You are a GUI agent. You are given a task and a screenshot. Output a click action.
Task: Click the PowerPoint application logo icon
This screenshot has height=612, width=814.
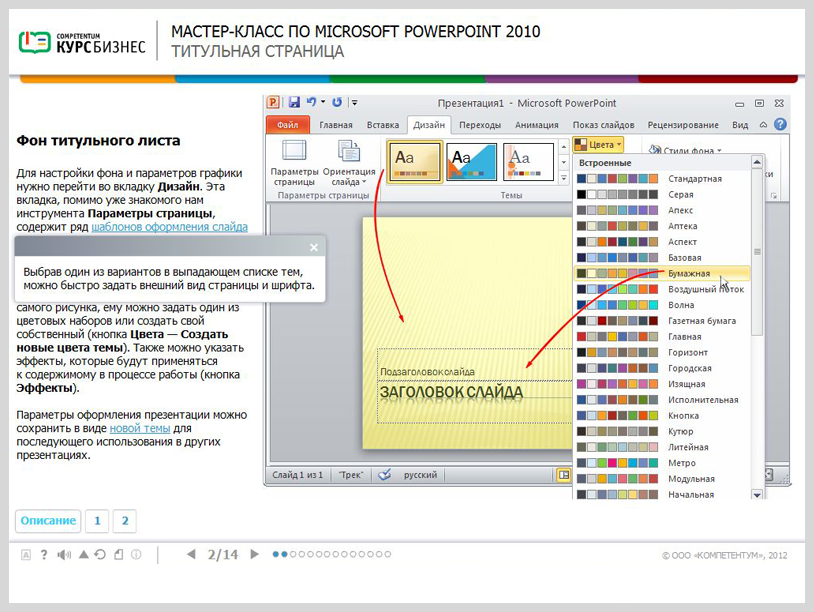coord(273,102)
